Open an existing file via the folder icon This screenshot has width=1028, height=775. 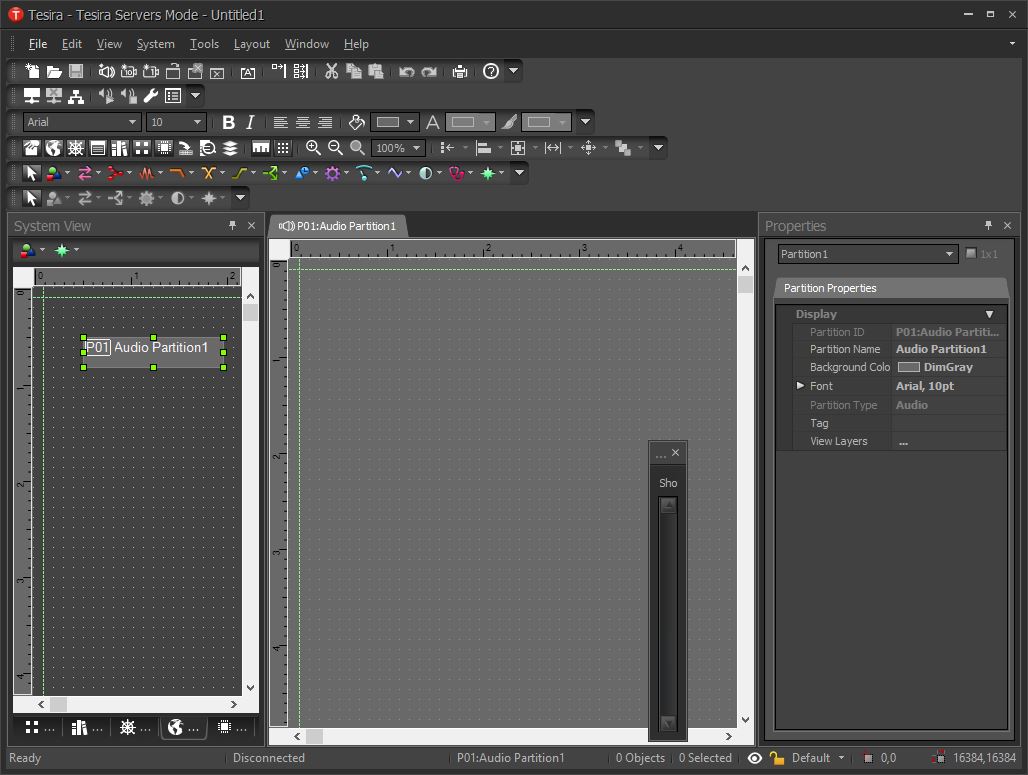coord(54,71)
